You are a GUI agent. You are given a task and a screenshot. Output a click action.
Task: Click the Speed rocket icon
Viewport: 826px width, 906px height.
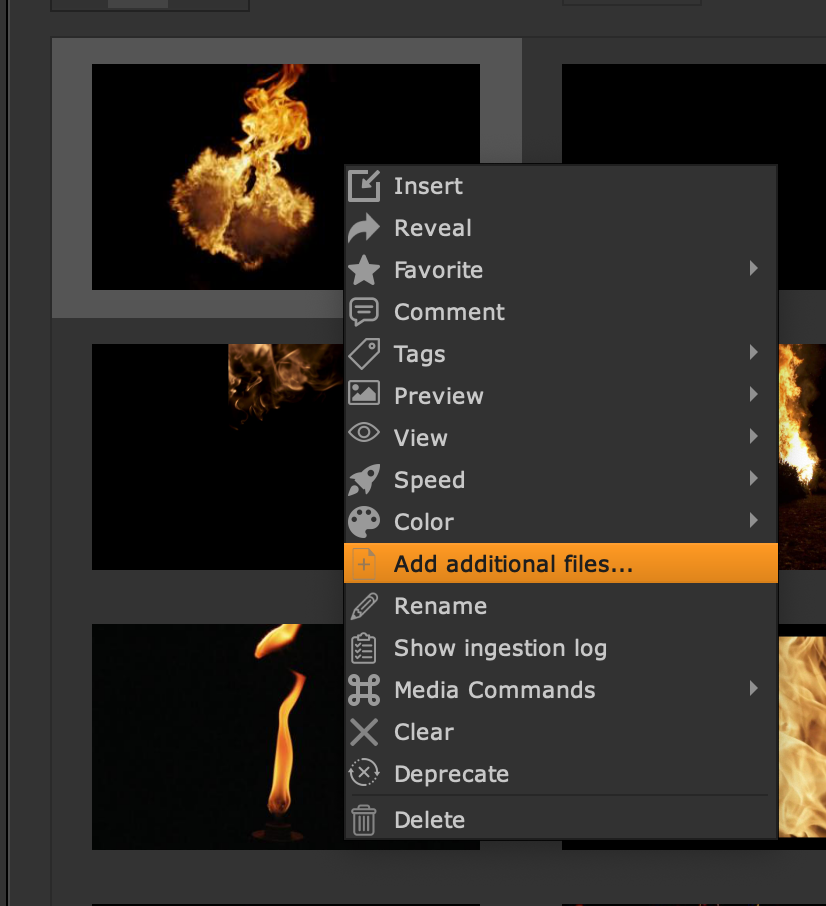[x=364, y=480]
